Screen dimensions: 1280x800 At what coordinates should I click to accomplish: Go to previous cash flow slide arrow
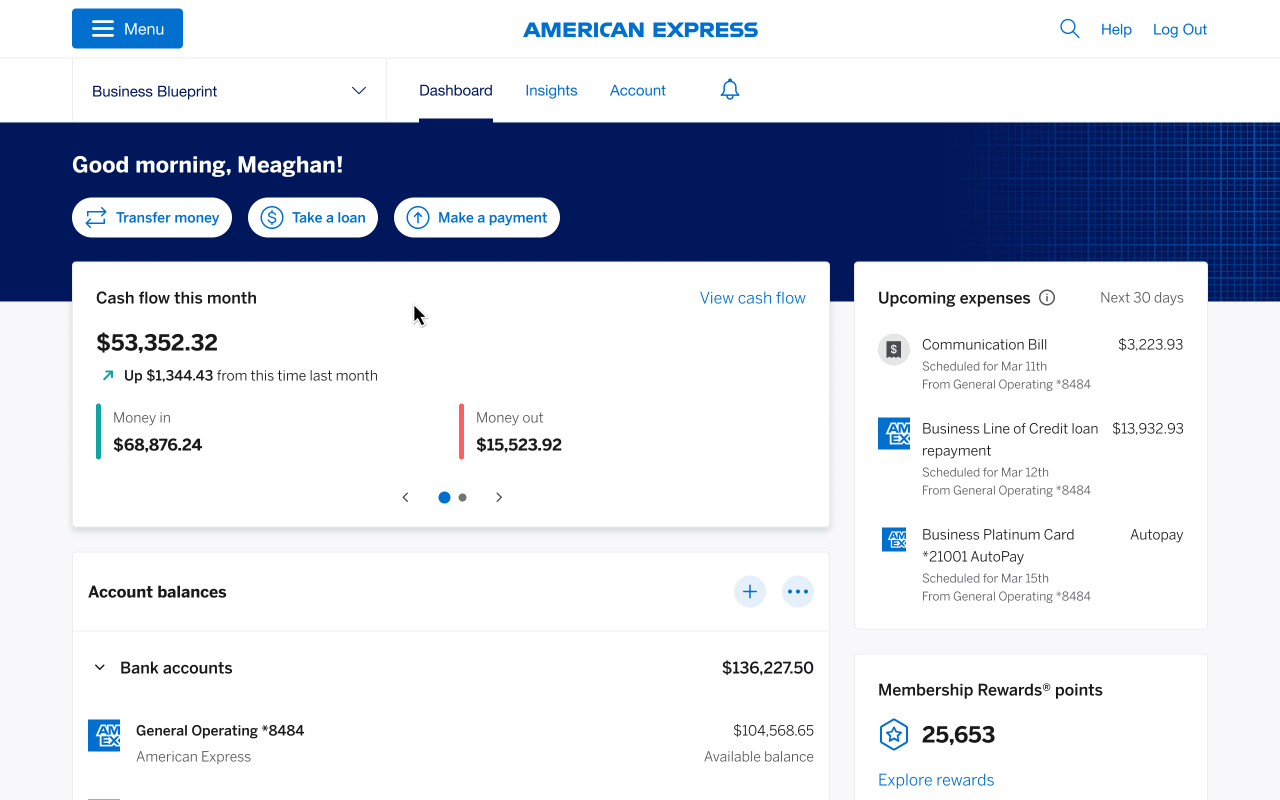tap(405, 497)
